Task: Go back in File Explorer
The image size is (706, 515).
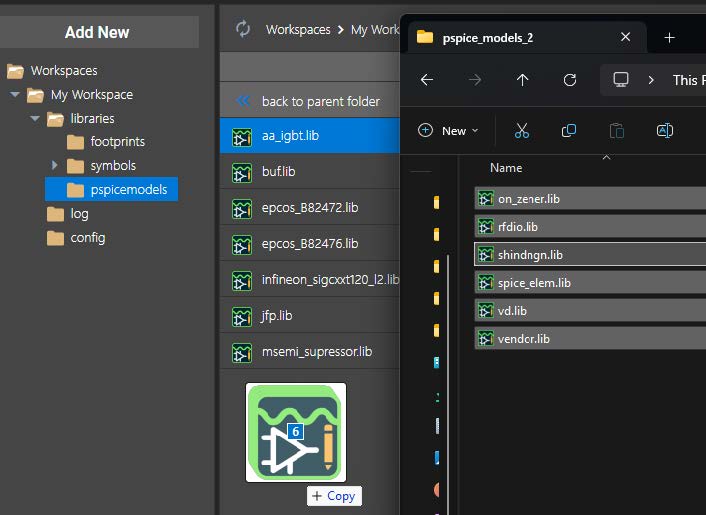Action: (x=427, y=80)
